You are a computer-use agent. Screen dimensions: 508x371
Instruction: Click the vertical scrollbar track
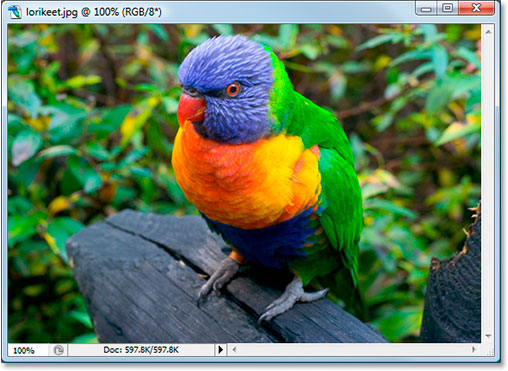tap(488, 184)
